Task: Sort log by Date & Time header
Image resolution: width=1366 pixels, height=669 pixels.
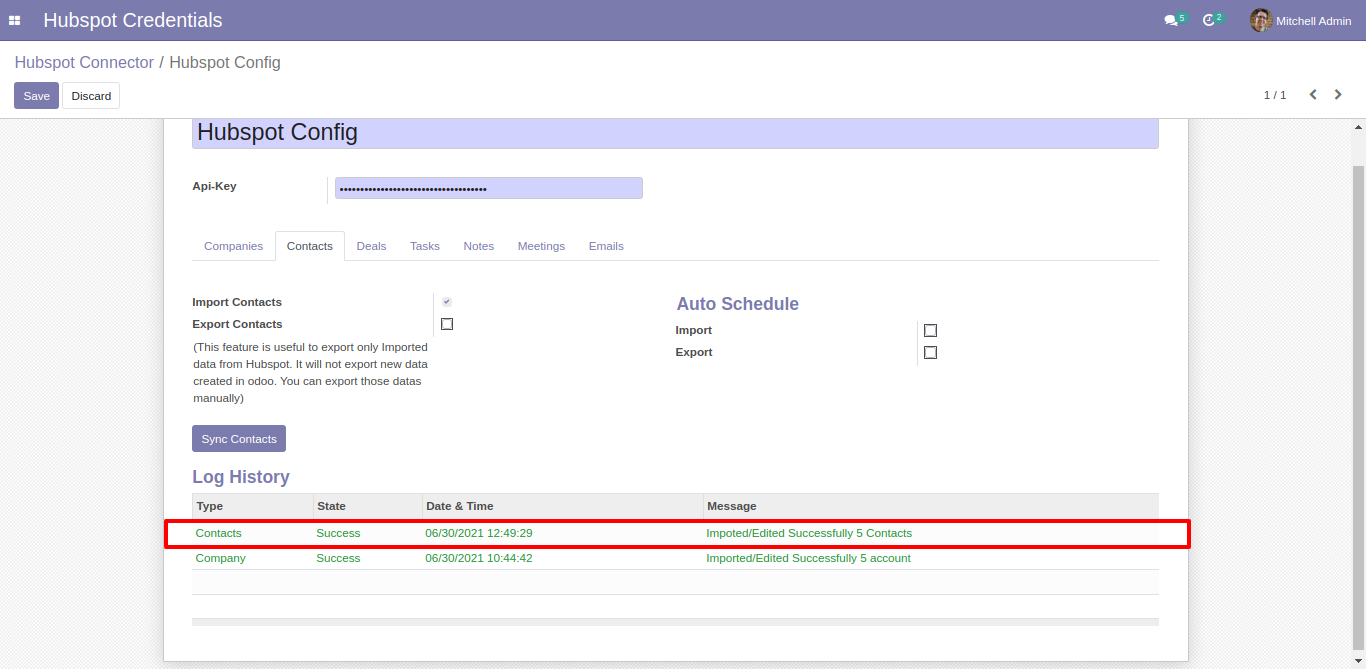Action: click(x=562, y=506)
